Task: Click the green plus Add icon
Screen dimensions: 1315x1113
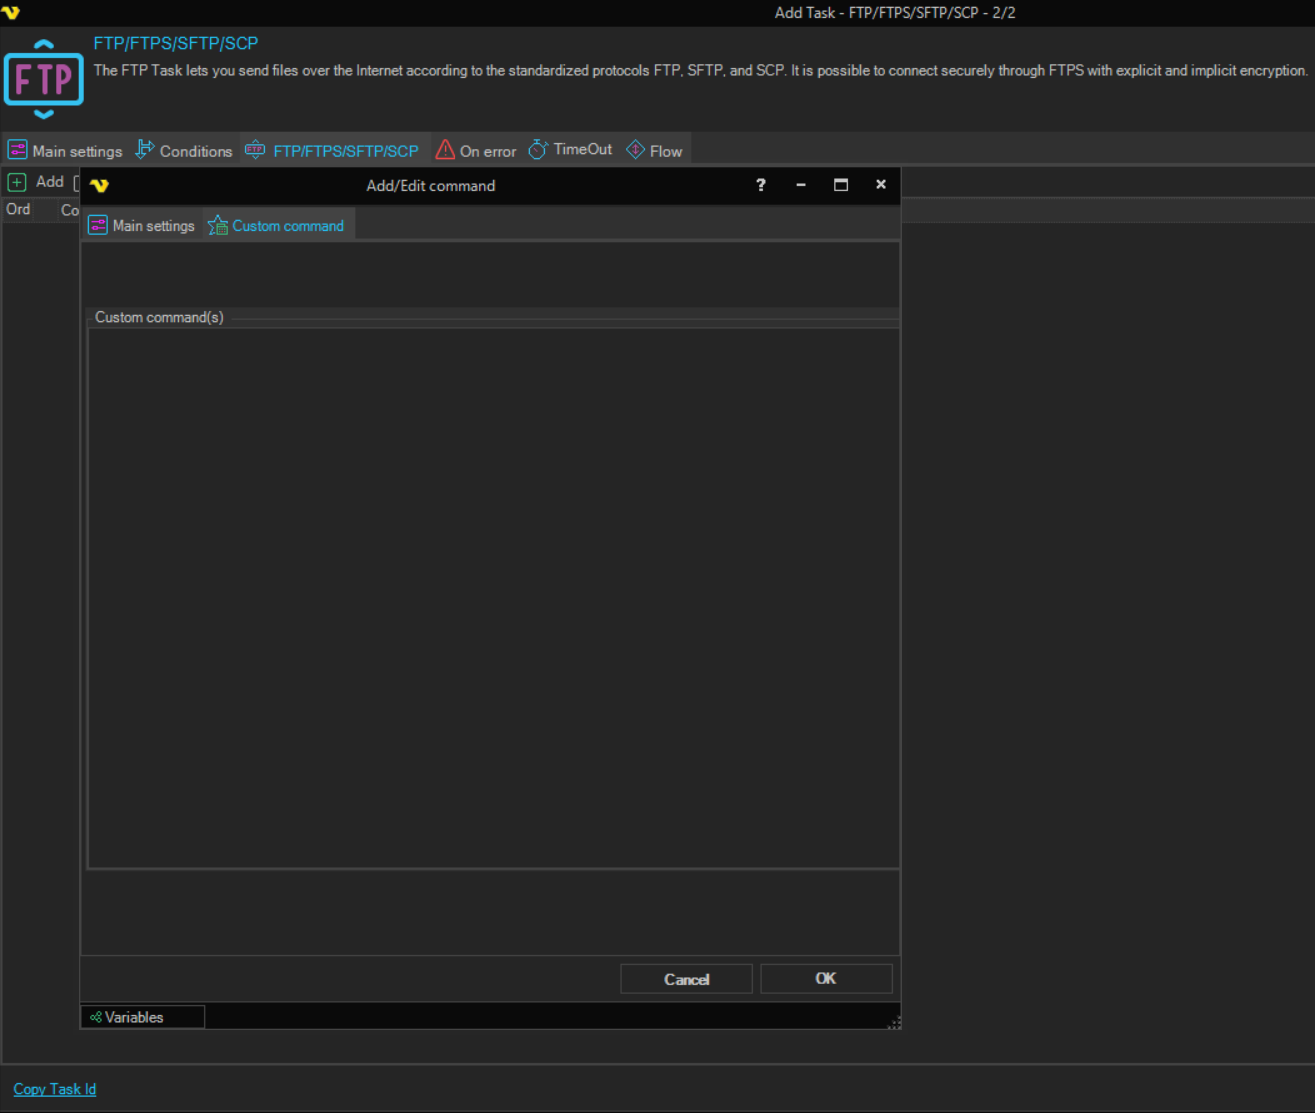Action: 17,182
